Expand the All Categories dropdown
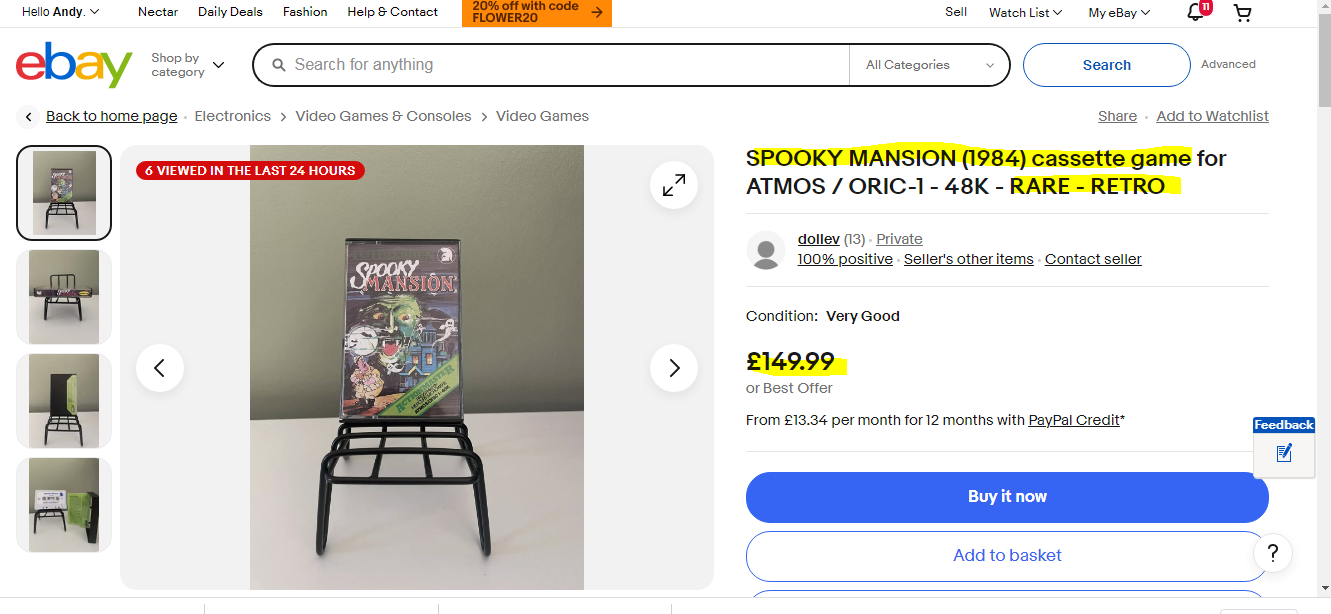This screenshot has width=1331, height=614. coord(930,65)
